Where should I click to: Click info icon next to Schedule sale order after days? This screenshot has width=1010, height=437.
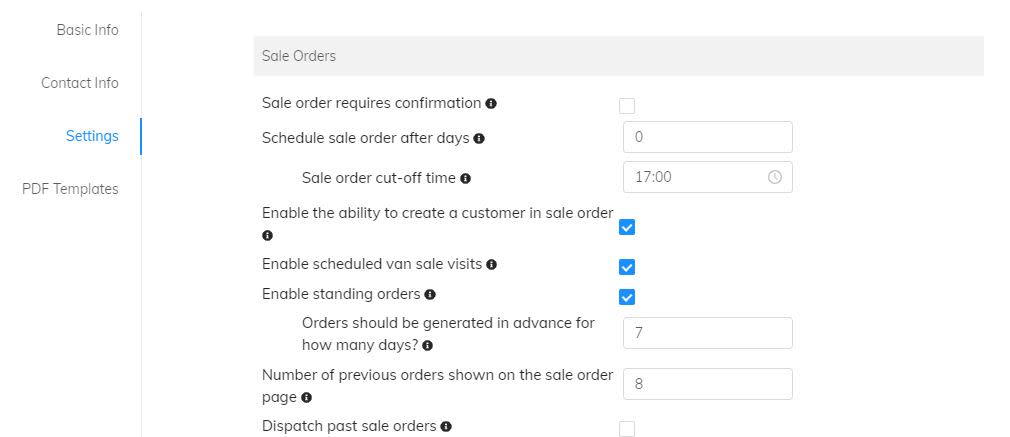(x=479, y=139)
